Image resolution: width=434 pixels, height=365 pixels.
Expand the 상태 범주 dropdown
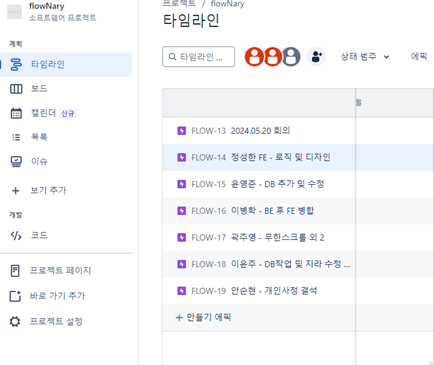[365, 57]
